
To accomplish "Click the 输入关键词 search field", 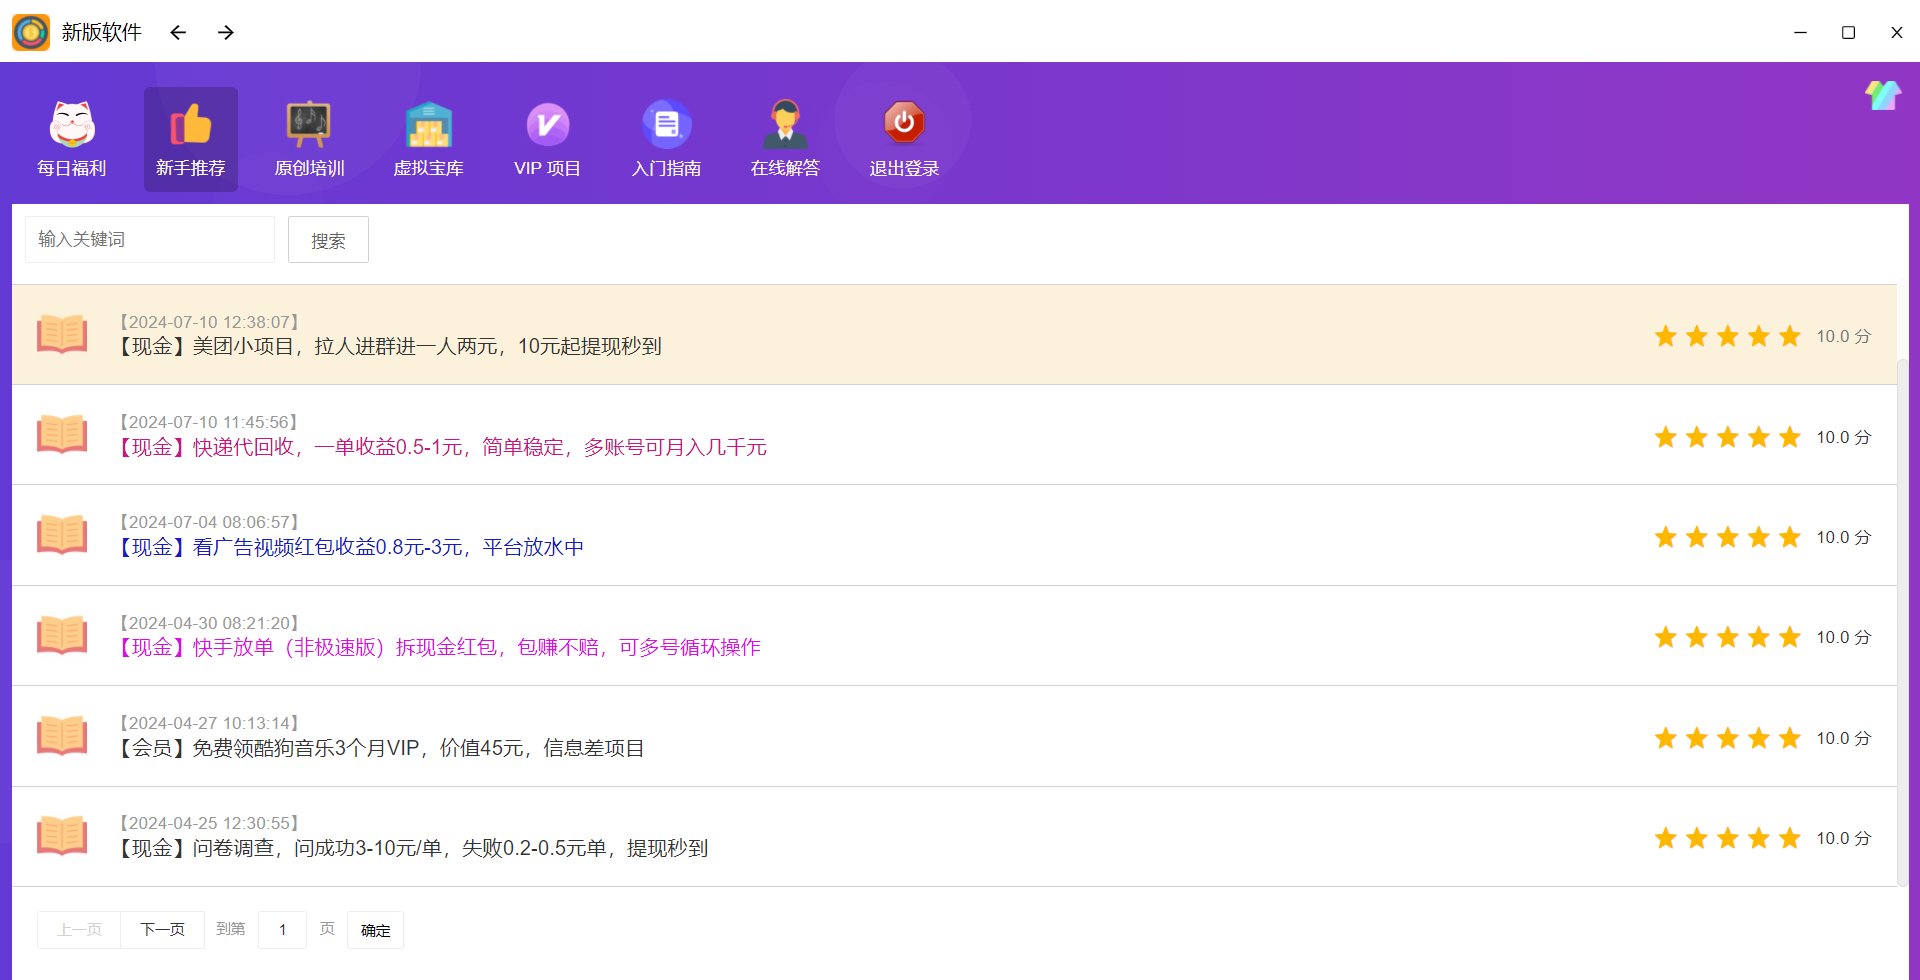I will [149, 239].
